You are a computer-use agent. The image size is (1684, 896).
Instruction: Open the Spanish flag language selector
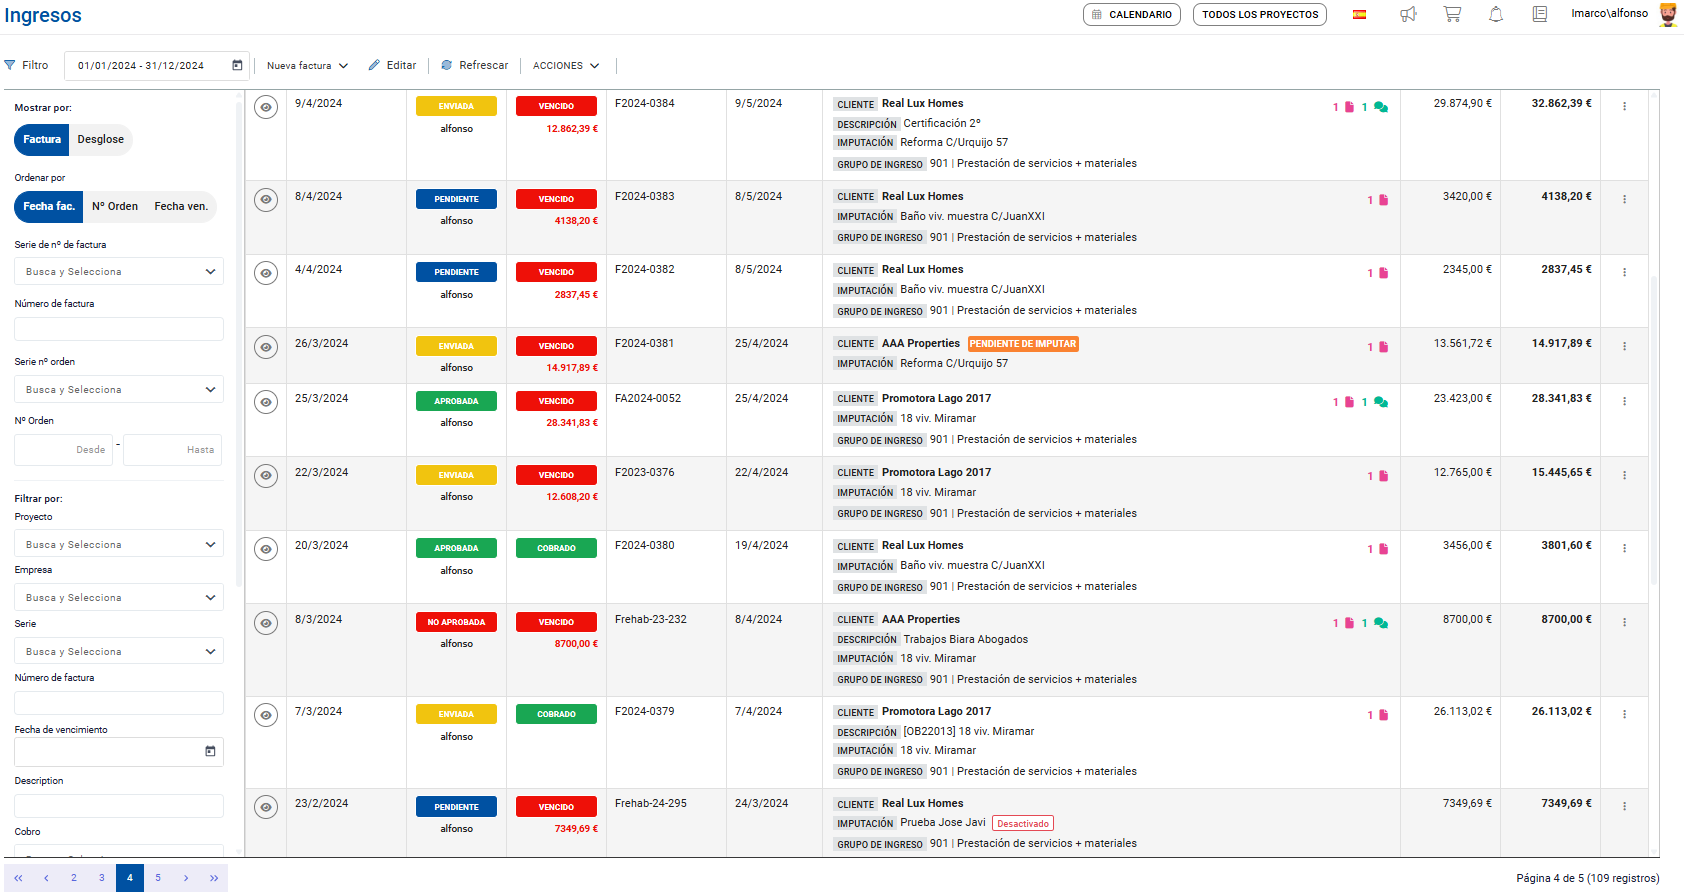click(x=1360, y=14)
